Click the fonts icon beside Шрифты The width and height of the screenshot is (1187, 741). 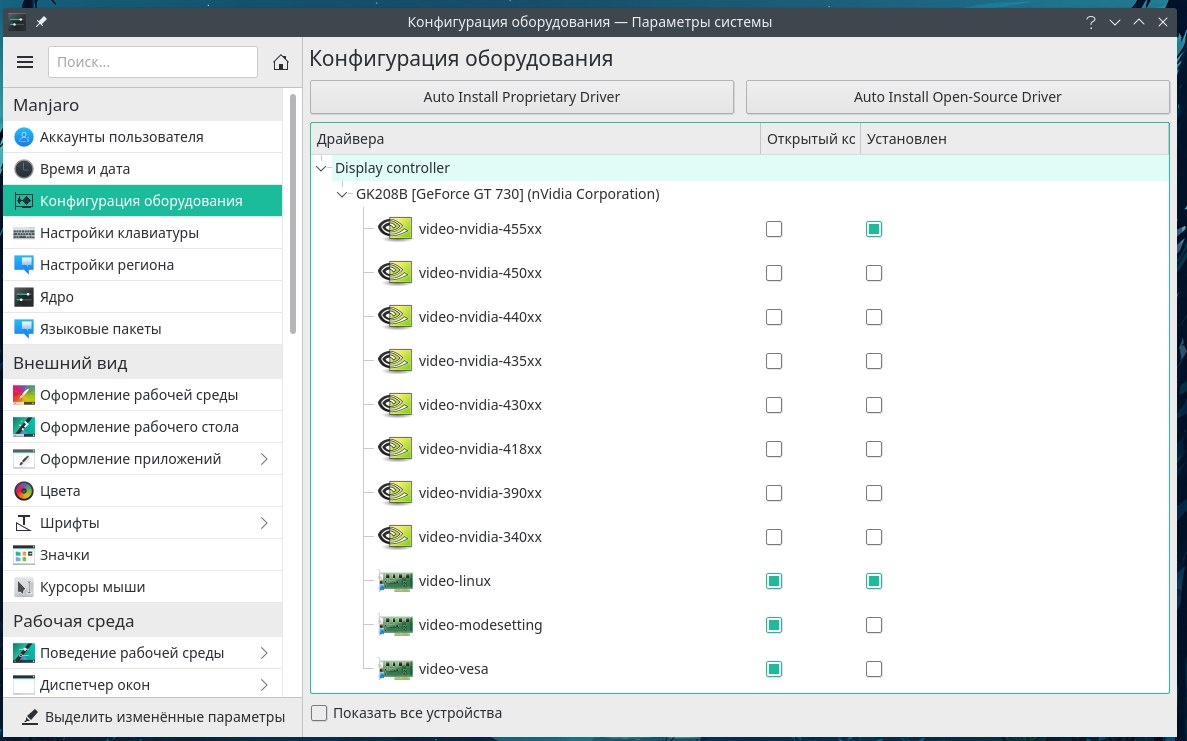(x=23, y=523)
